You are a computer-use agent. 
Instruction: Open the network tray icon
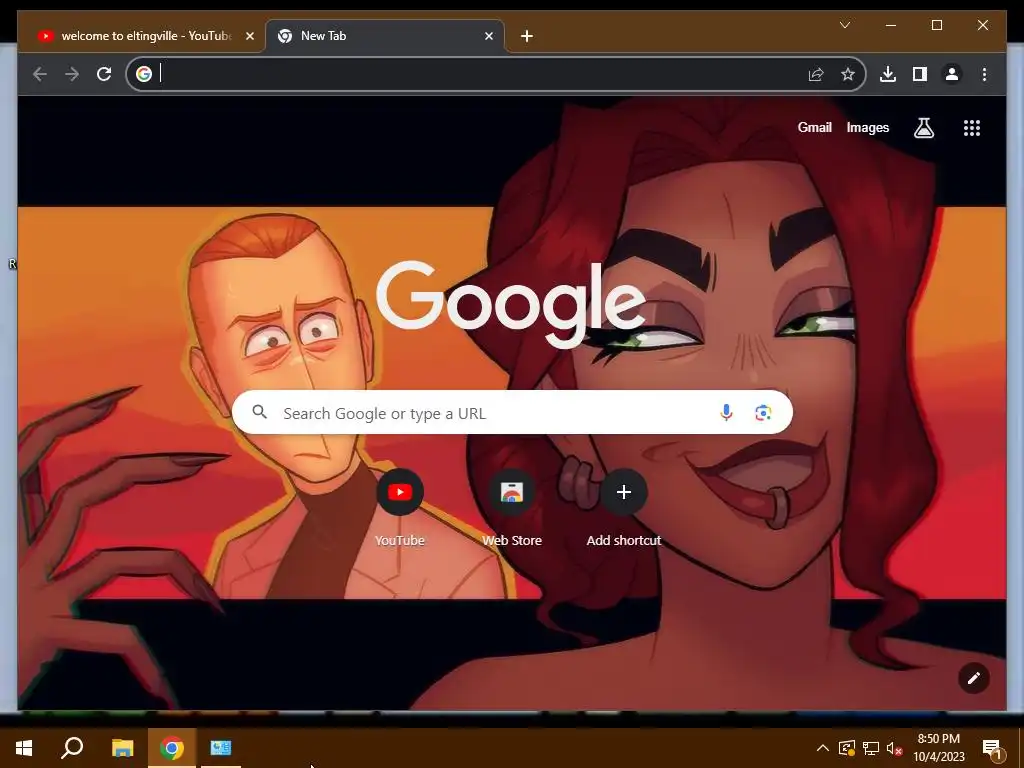[x=871, y=748]
